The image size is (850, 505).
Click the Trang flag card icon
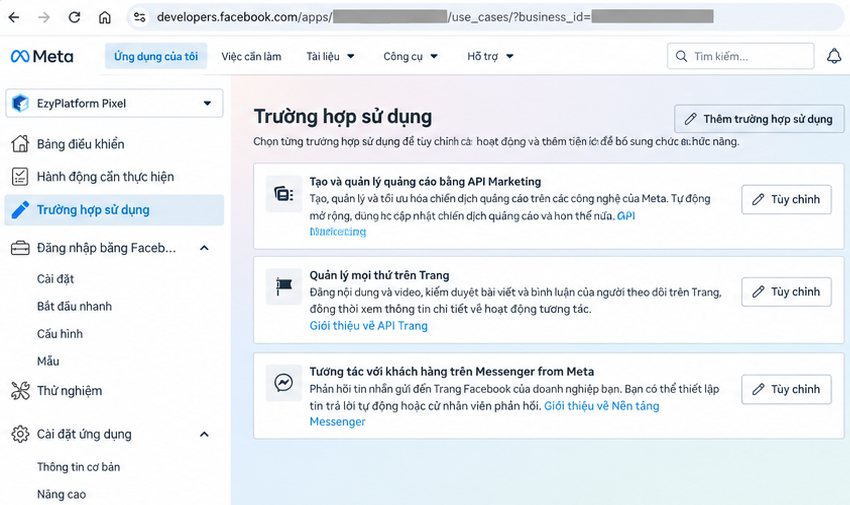(x=284, y=286)
